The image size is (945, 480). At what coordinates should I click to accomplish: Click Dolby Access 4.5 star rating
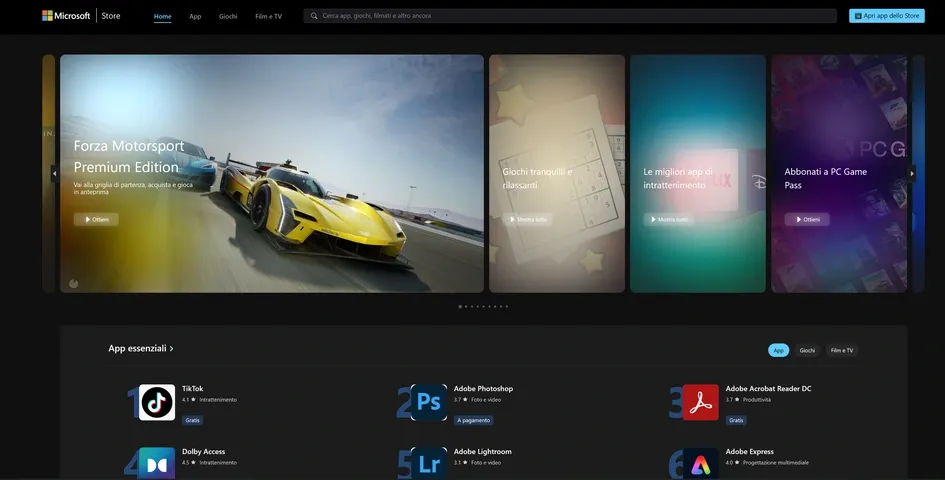[189, 463]
